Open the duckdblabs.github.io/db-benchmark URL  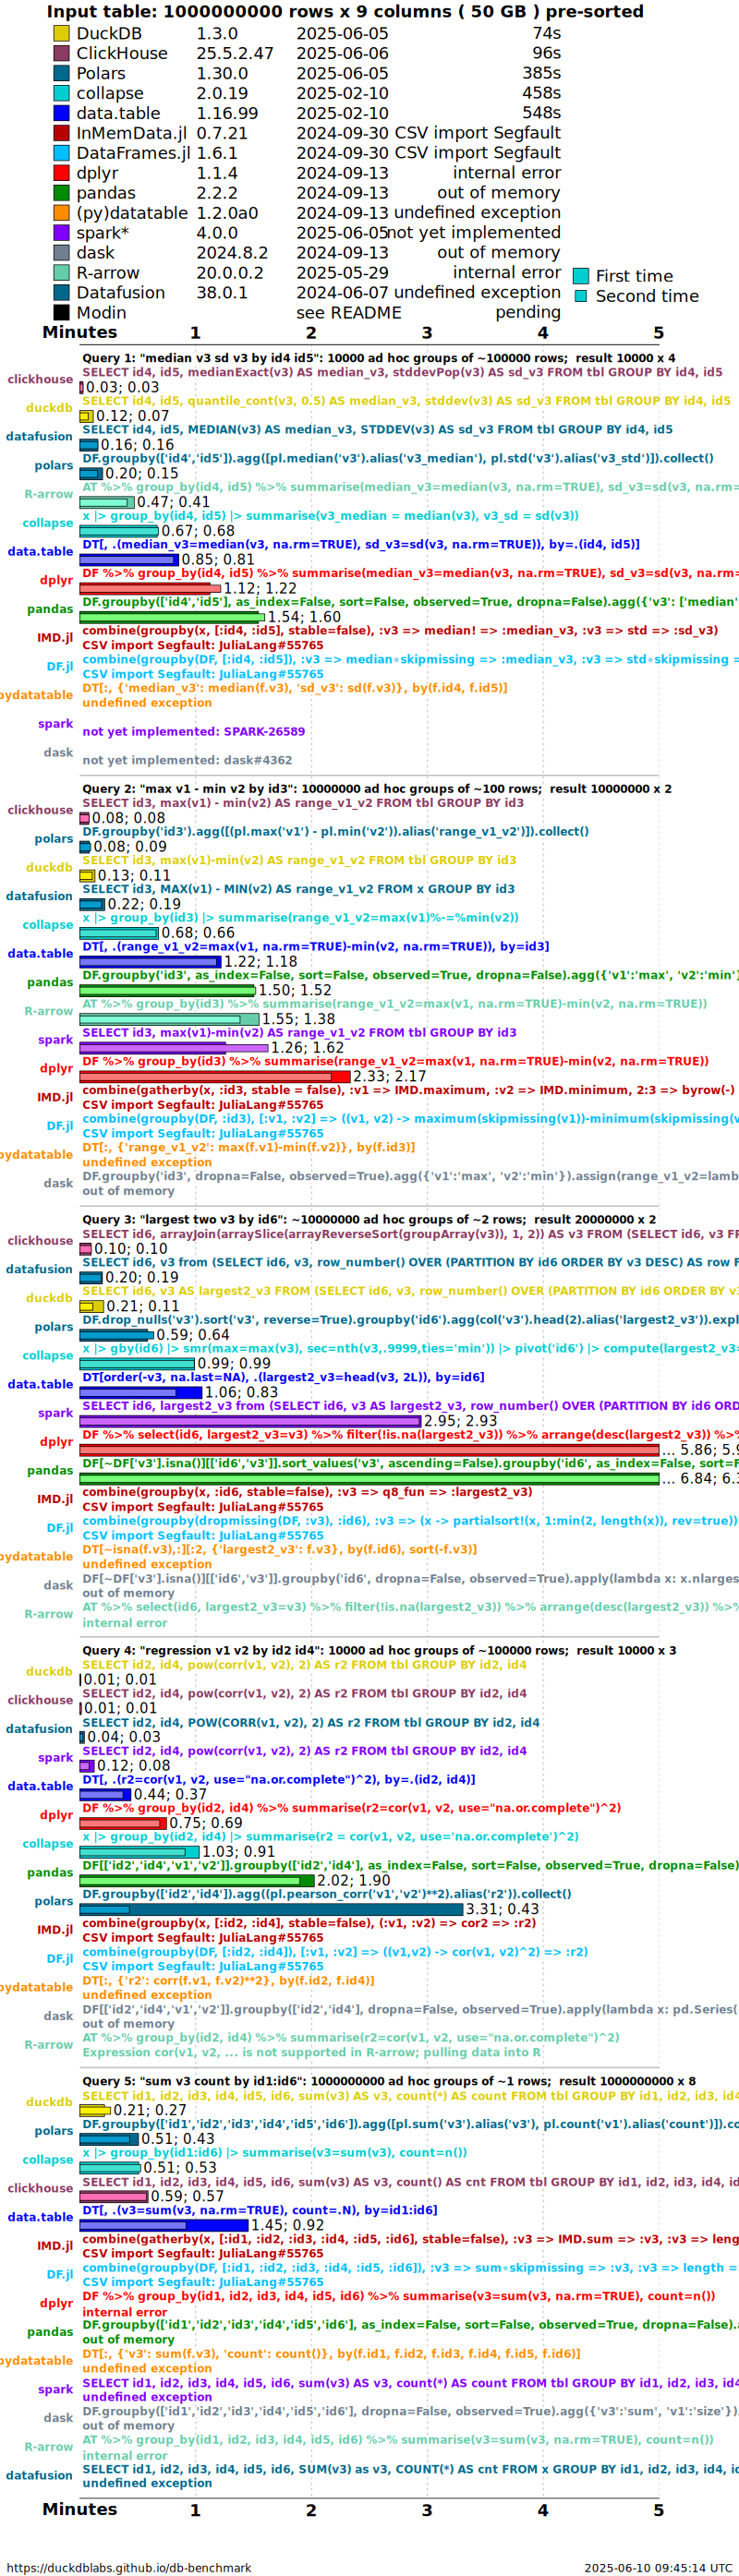click(129, 2568)
